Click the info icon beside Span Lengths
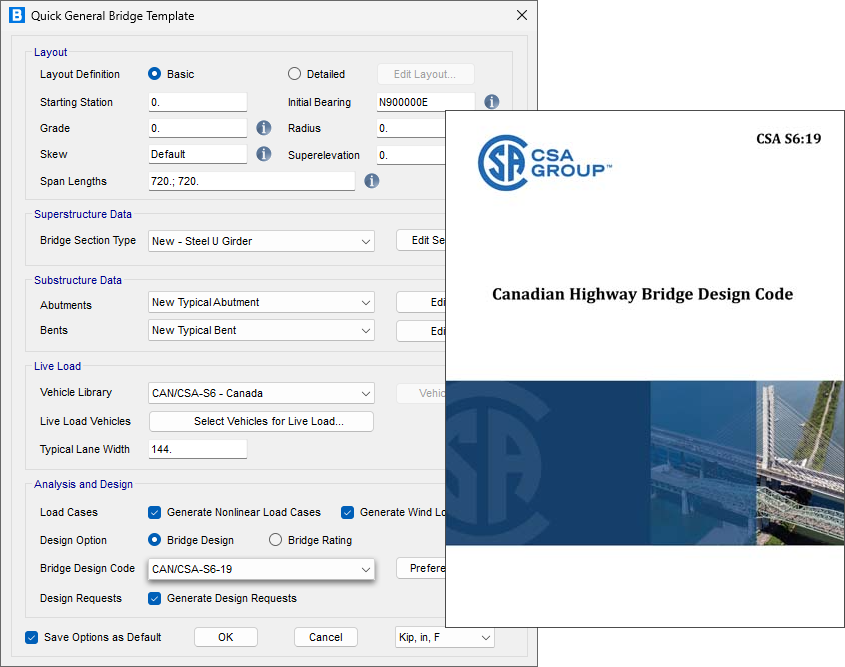This screenshot has height=667, width=845. (x=371, y=181)
